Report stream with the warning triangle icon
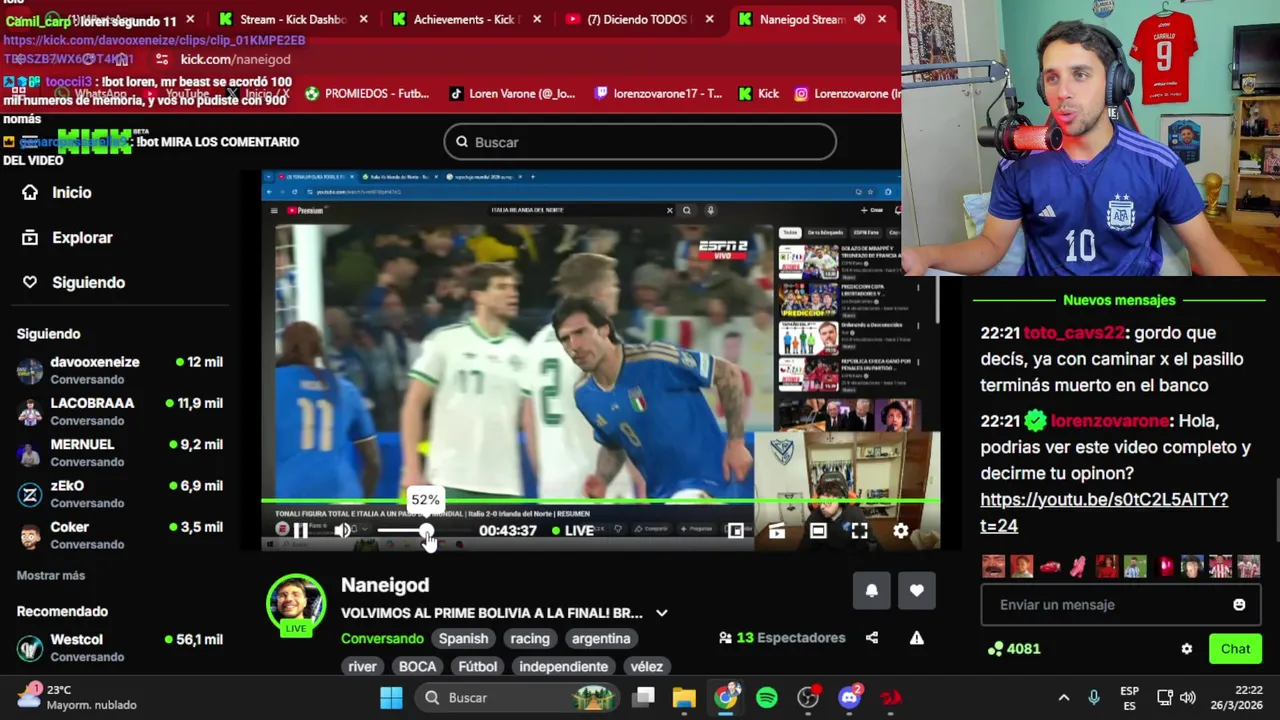 tap(916, 638)
